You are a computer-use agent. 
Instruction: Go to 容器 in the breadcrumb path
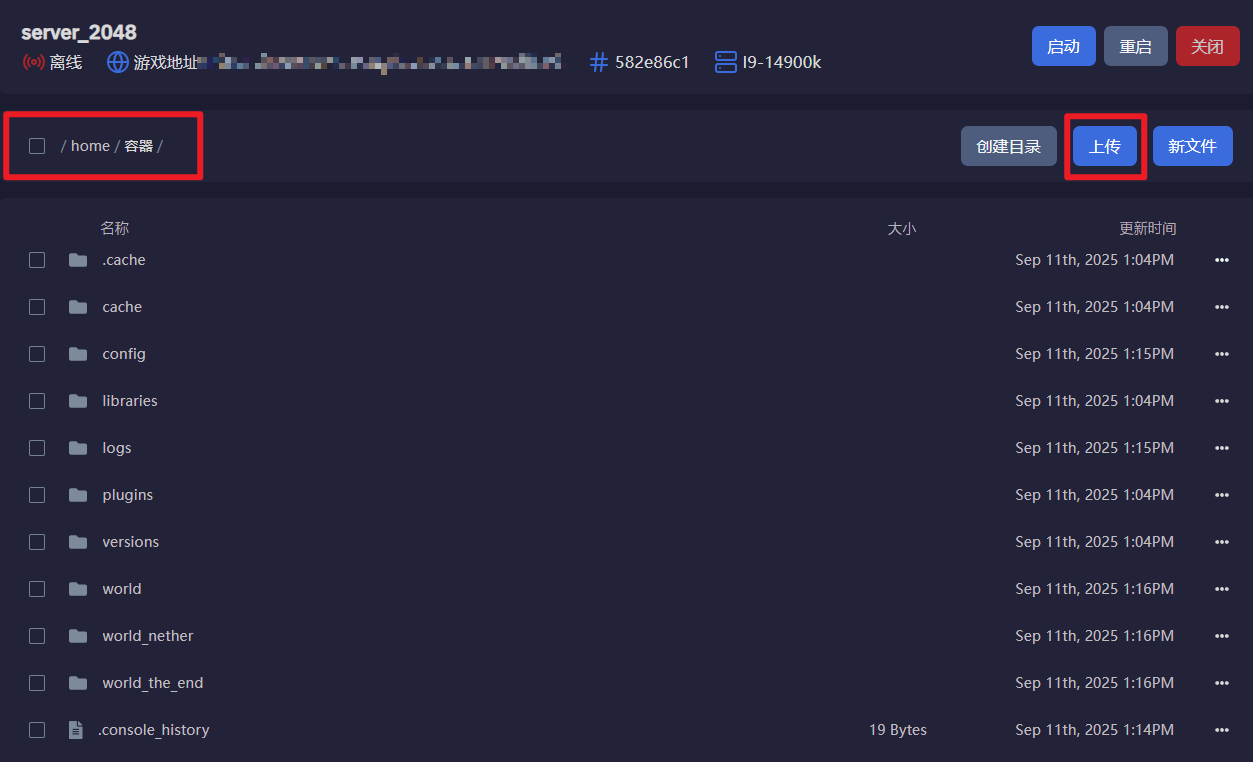[139, 146]
